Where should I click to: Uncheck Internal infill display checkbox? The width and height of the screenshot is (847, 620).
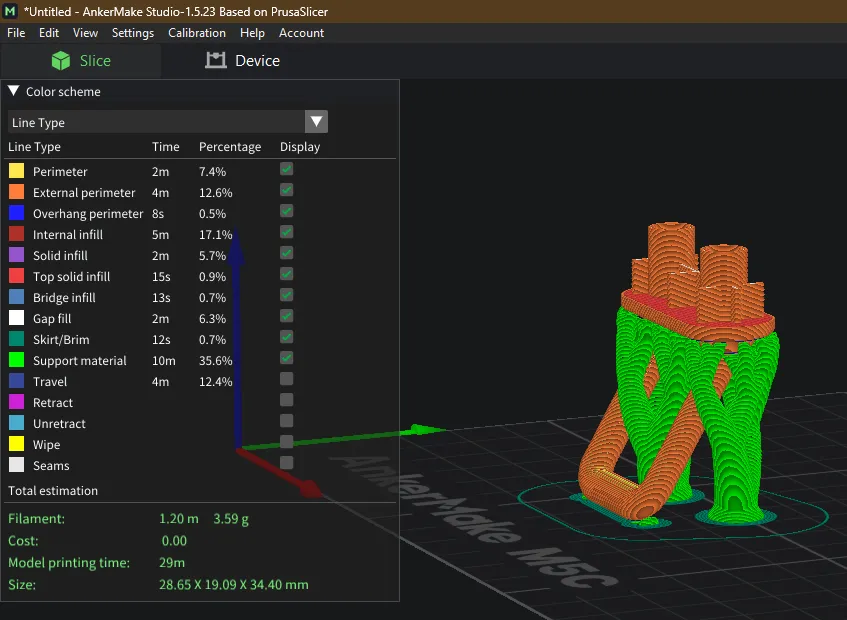287,232
